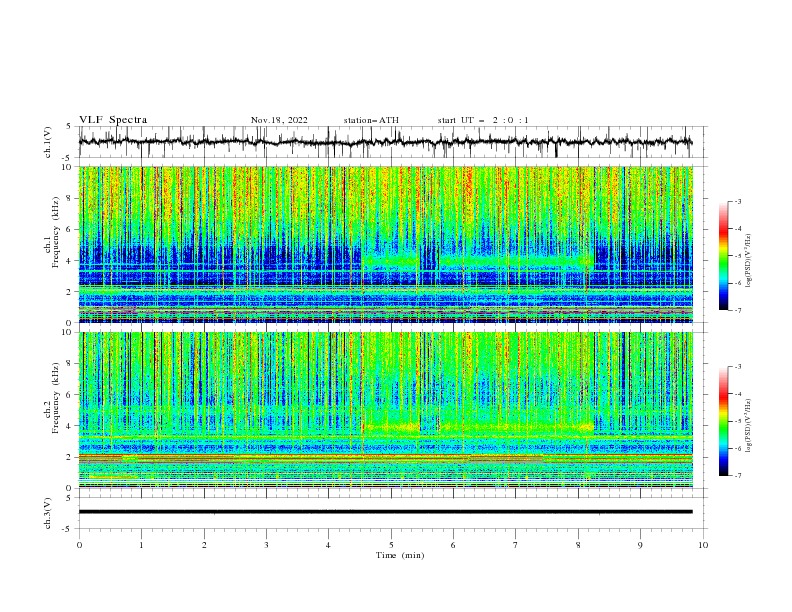Click inside the ch.2 spectrogram panel
This screenshot has height=612, width=792.
click(x=385, y=410)
